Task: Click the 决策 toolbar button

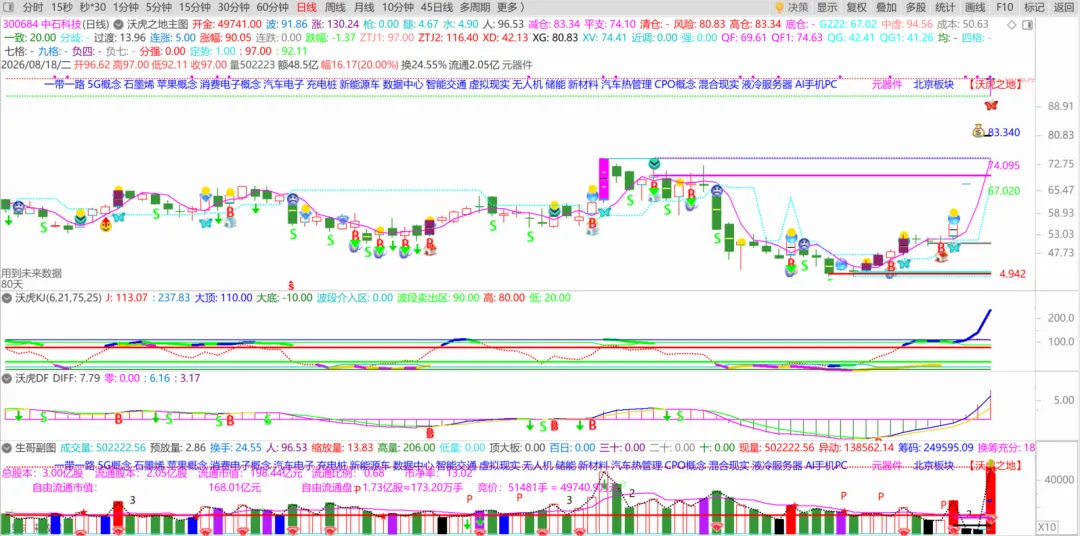Action: pyautogui.click(x=798, y=8)
